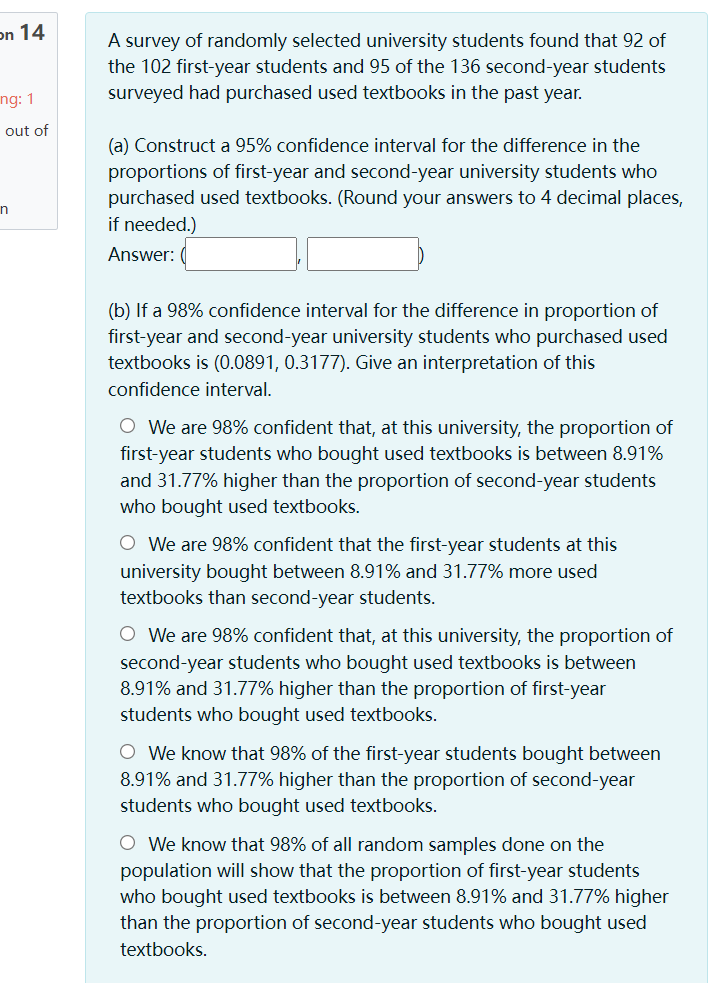
Task: Pick the option starting with 'We know that 98%'
Action: coord(128,752)
